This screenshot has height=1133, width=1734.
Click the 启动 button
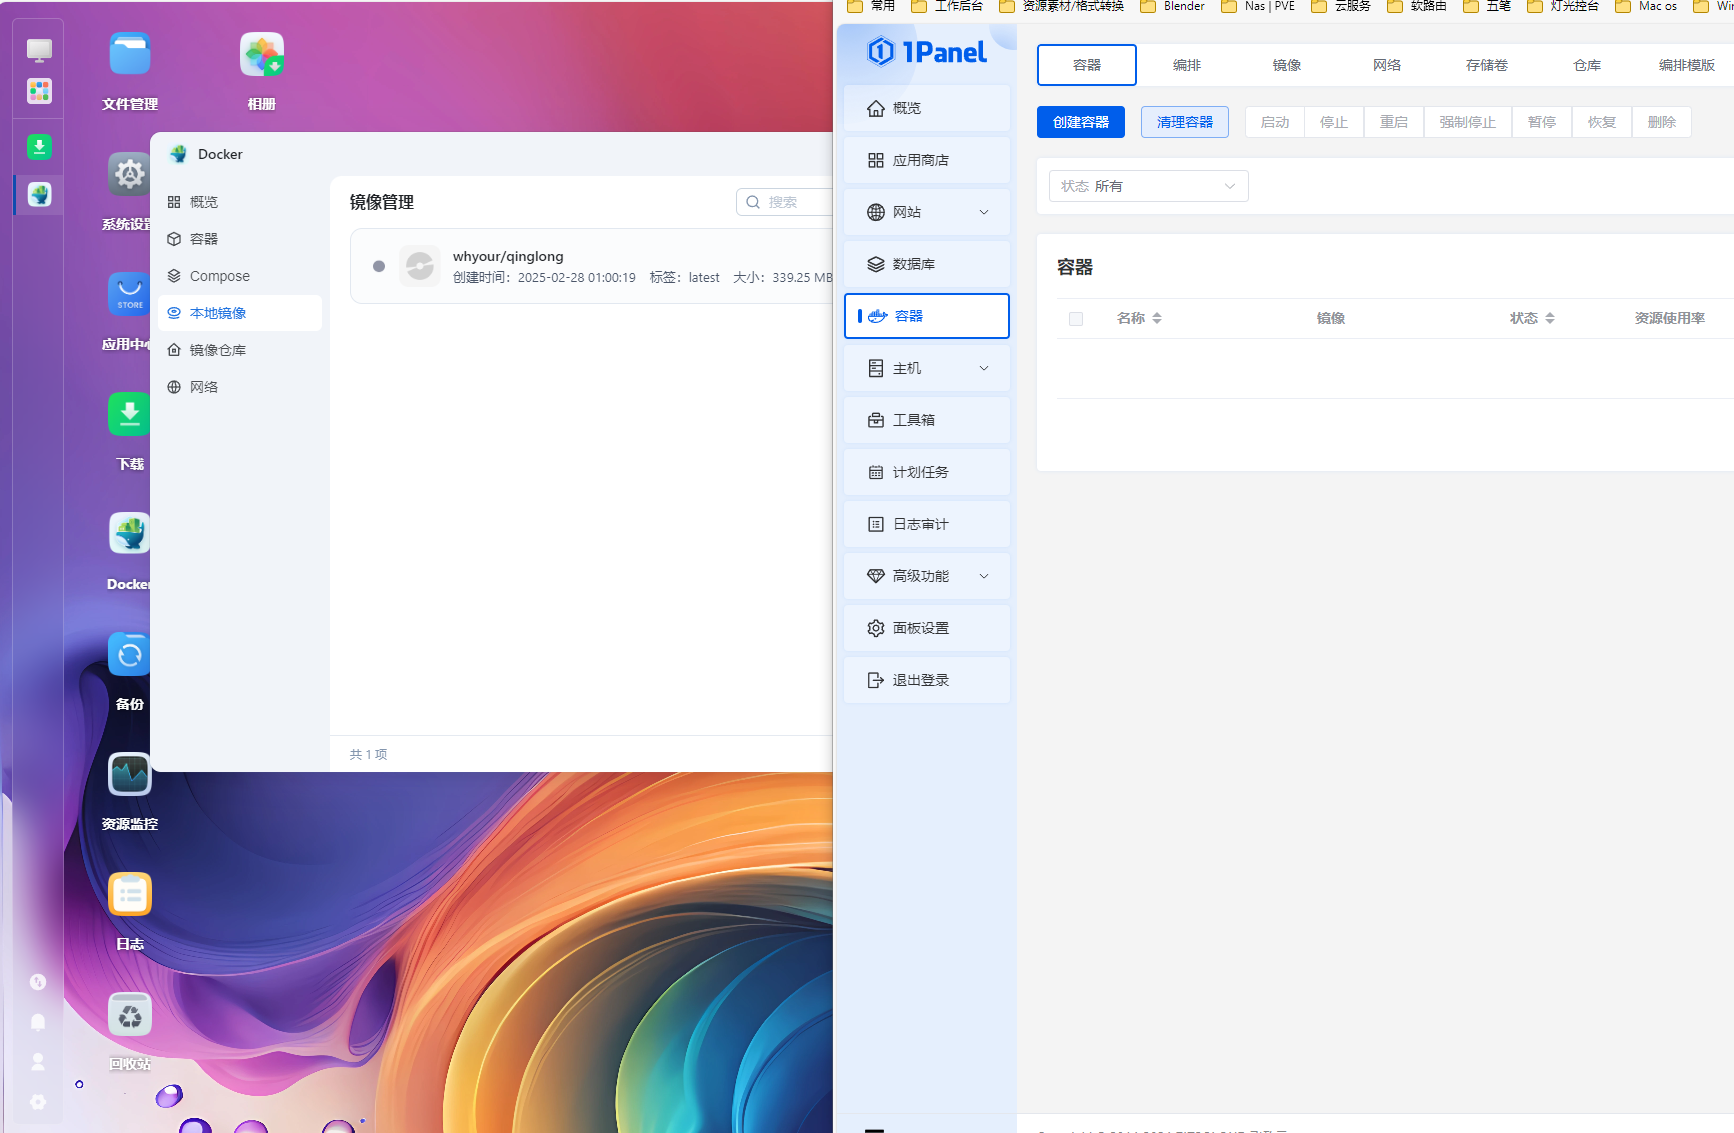click(x=1275, y=122)
